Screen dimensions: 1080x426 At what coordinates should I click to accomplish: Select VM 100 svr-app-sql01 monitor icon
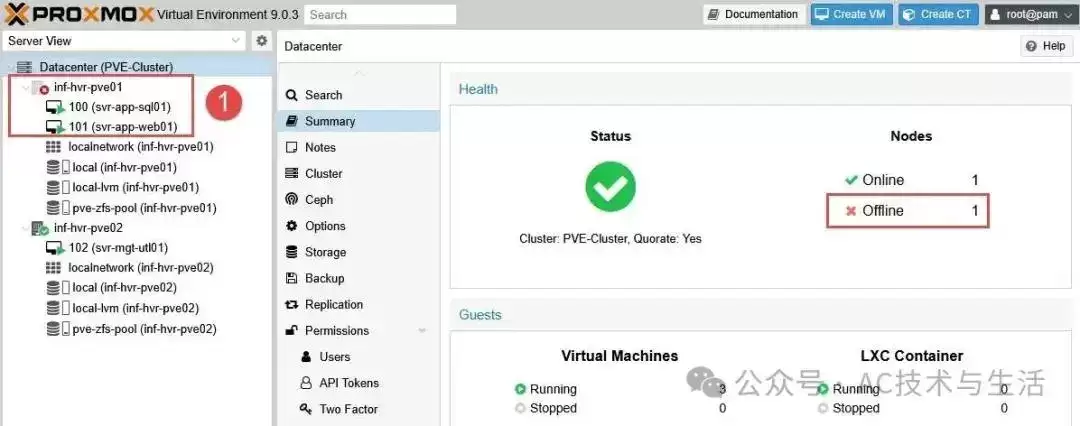[55, 108]
